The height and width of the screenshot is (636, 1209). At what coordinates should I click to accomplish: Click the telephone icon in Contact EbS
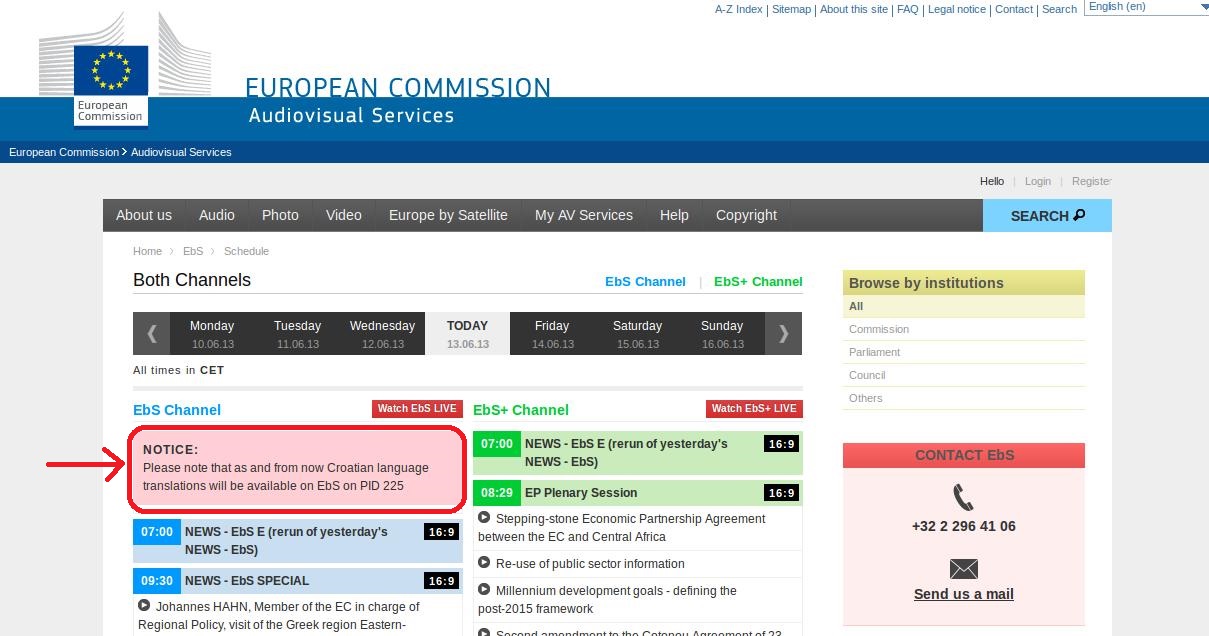tap(963, 497)
